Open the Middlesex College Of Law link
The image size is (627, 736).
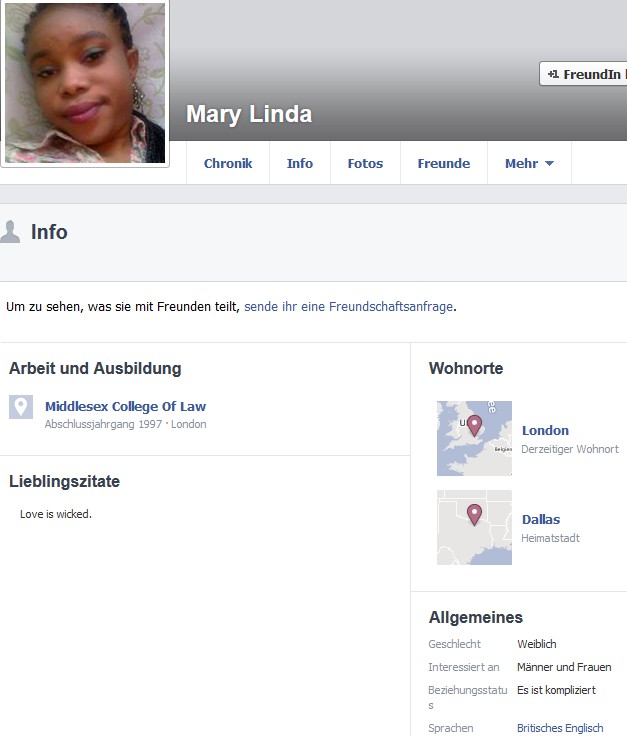[125, 406]
